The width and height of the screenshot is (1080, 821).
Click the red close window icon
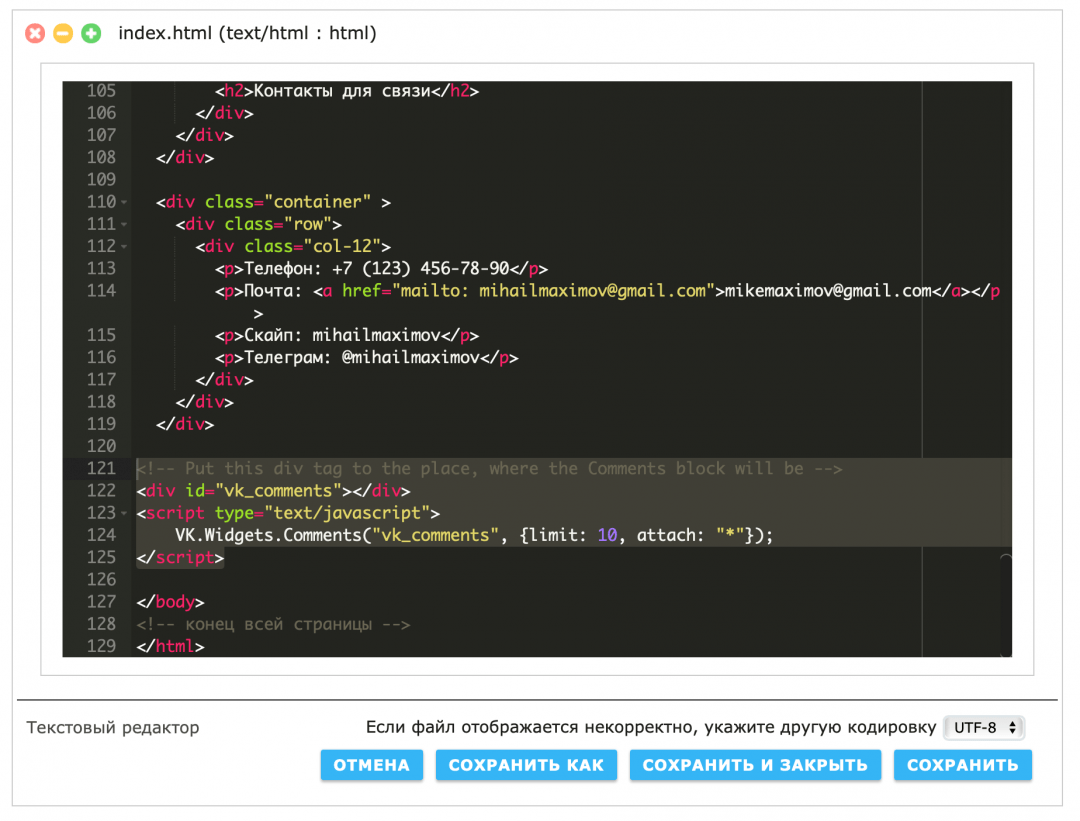tap(35, 34)
